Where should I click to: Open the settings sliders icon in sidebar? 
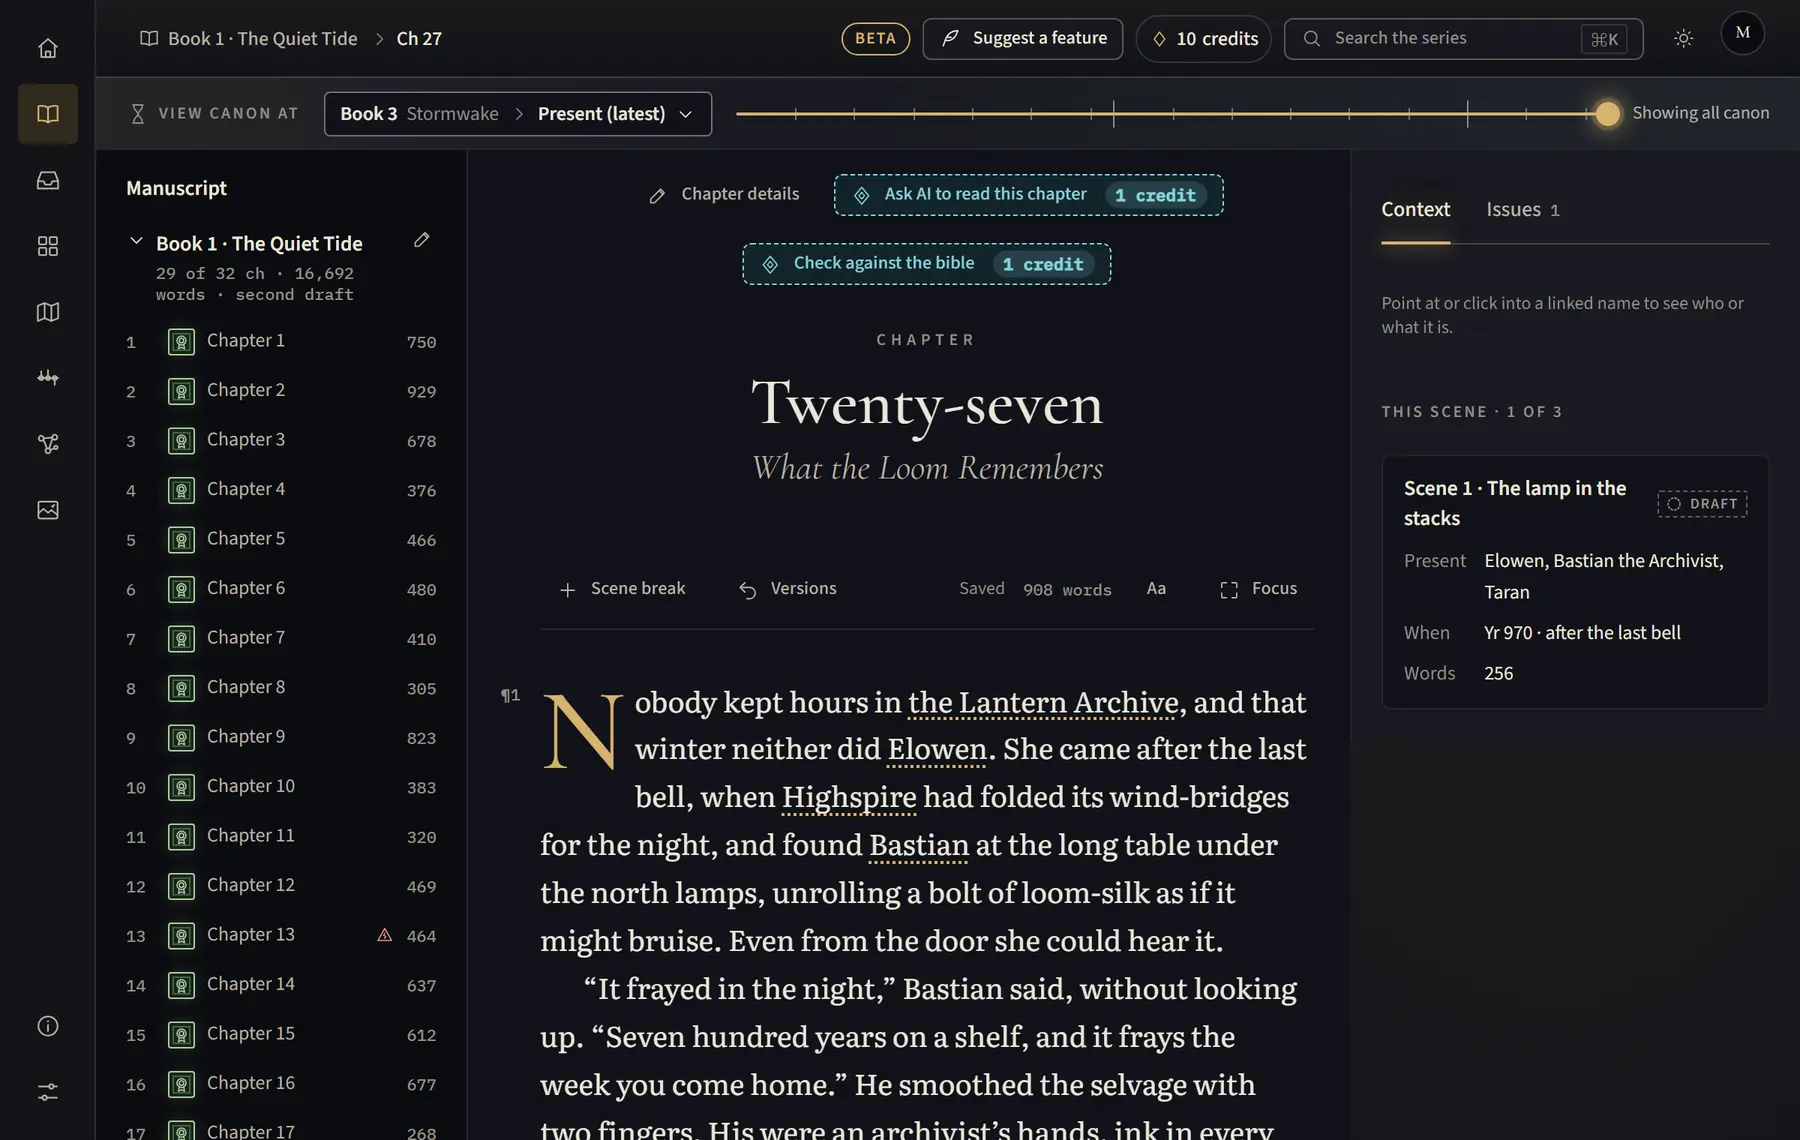[47, 1092]
